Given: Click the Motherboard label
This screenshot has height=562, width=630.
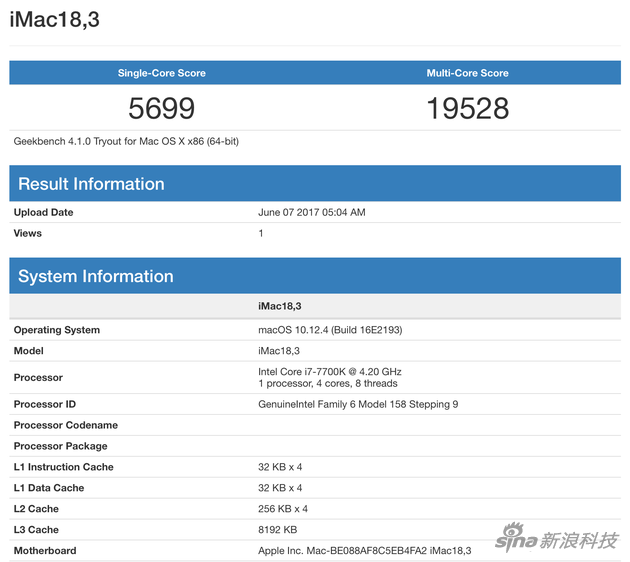Looking at the screenshot, I should click(x=45, y=550).
